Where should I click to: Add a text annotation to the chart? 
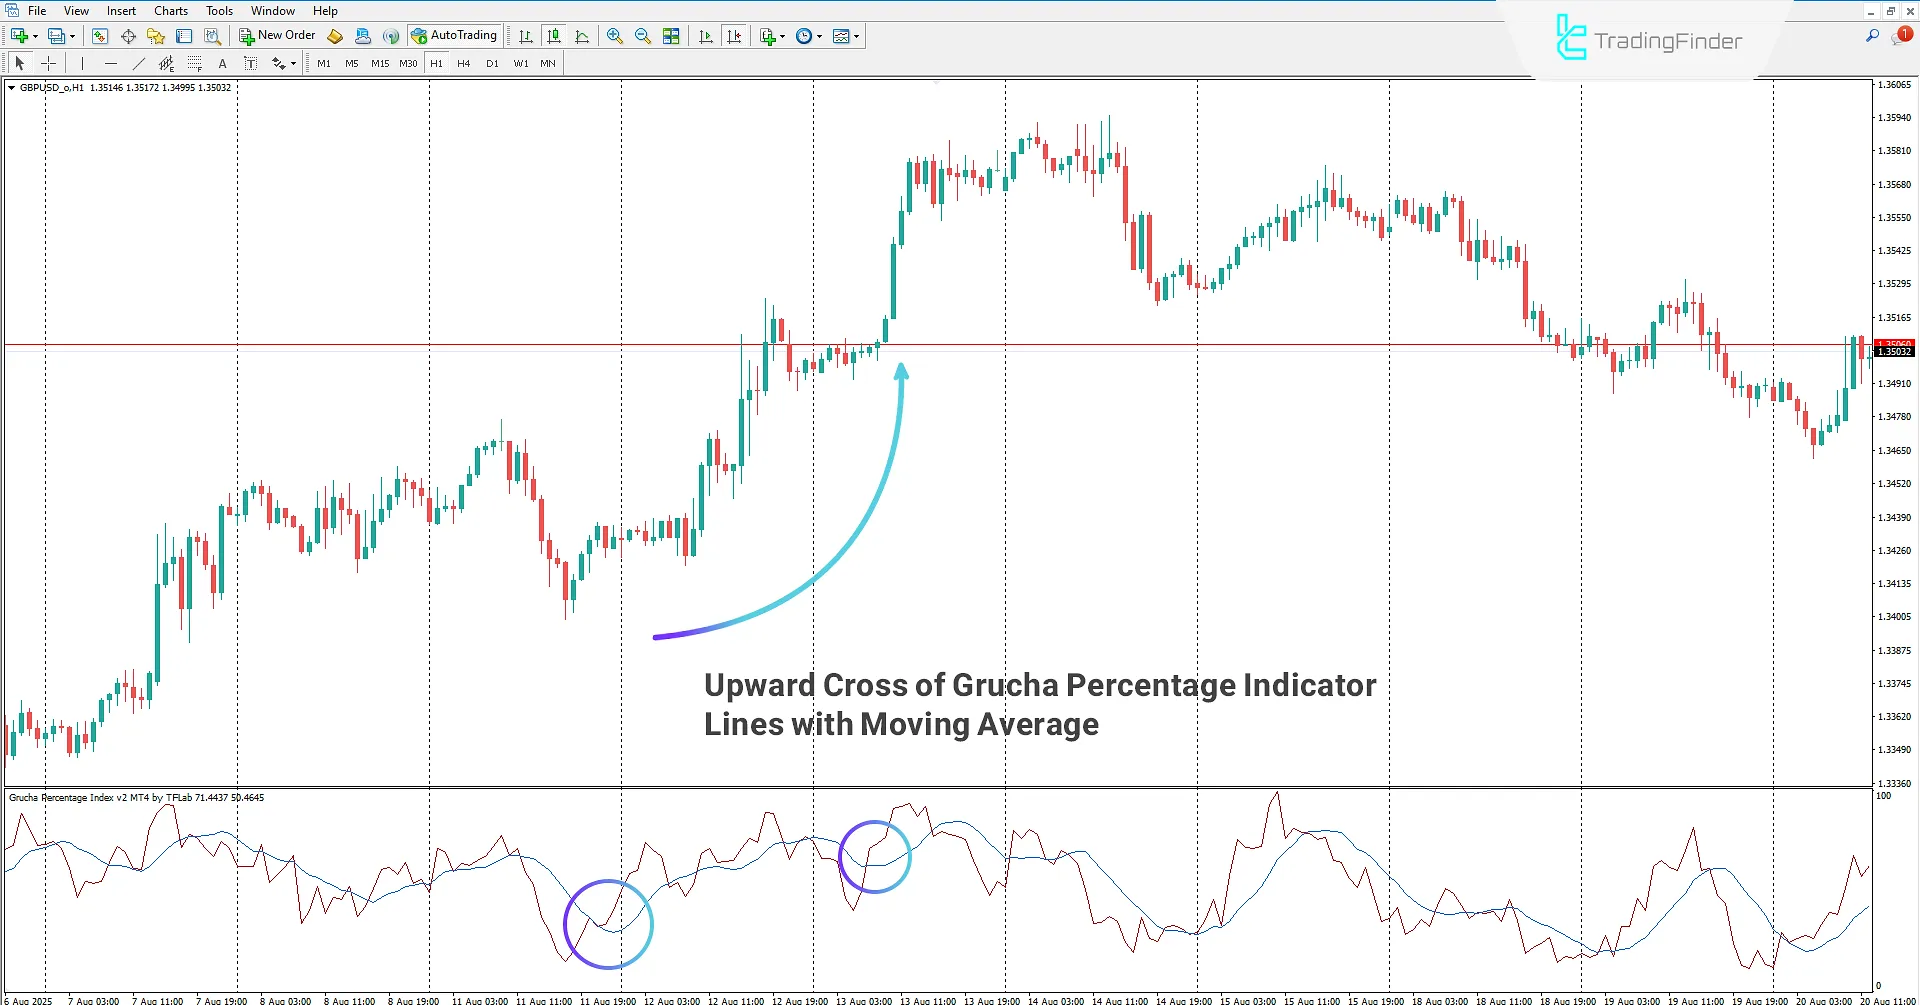click(x=222, y=63)
